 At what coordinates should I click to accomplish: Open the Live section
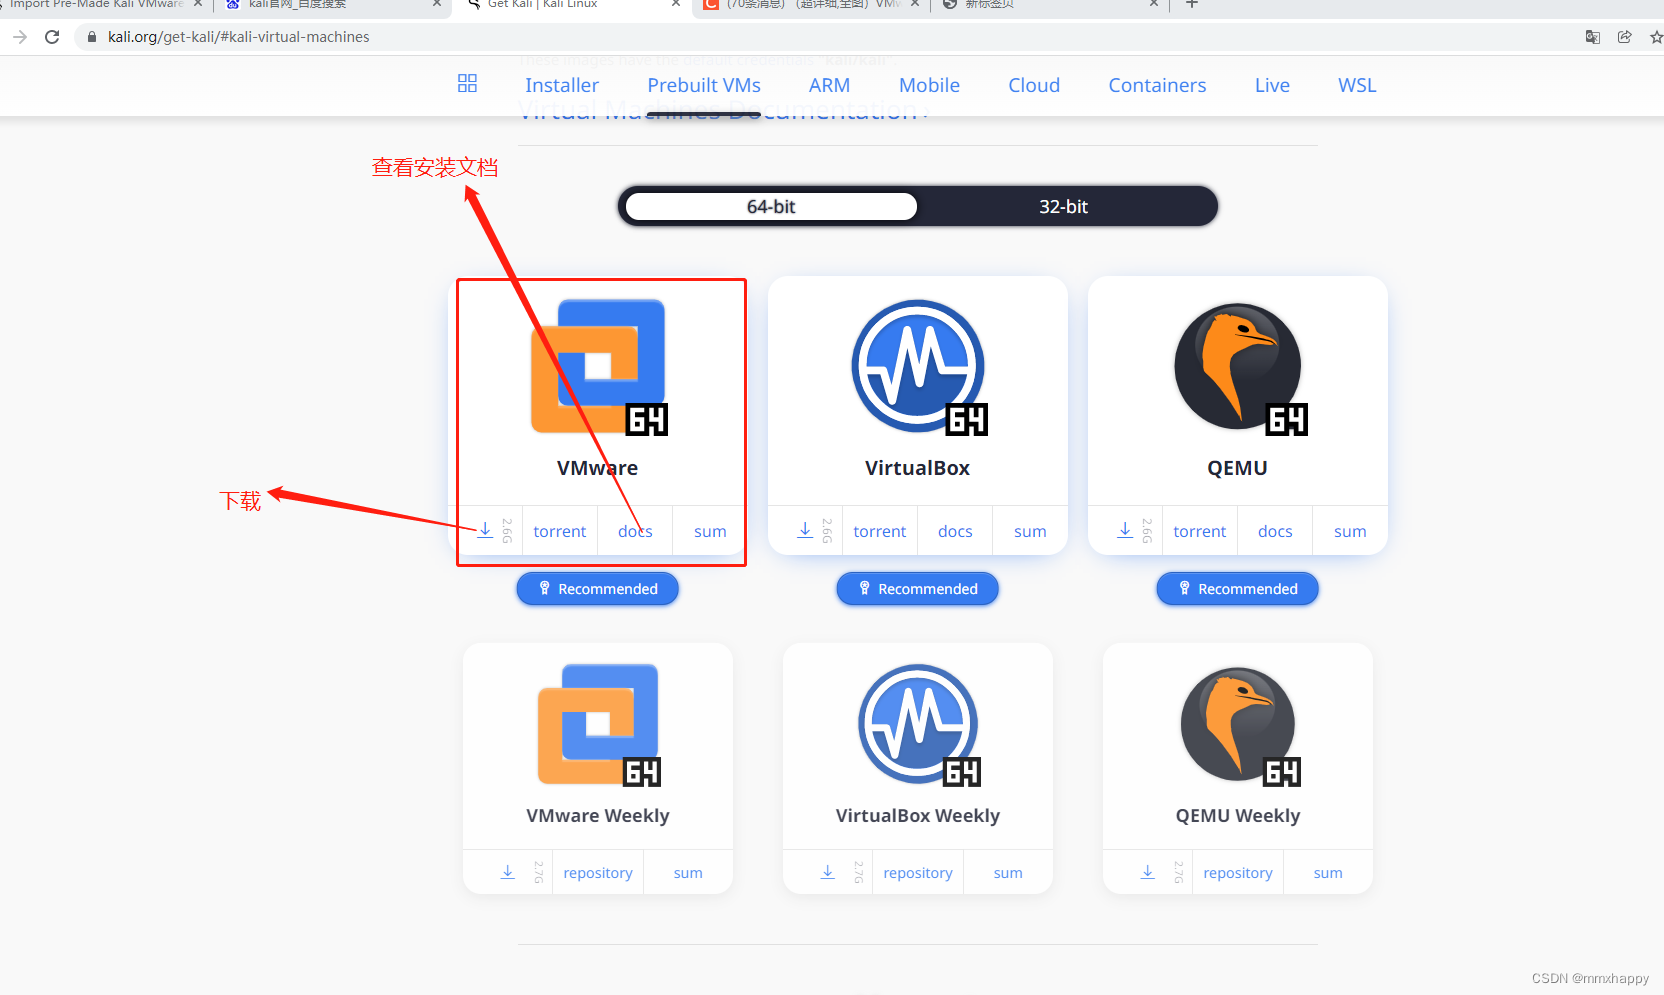tap(1272, 85)
